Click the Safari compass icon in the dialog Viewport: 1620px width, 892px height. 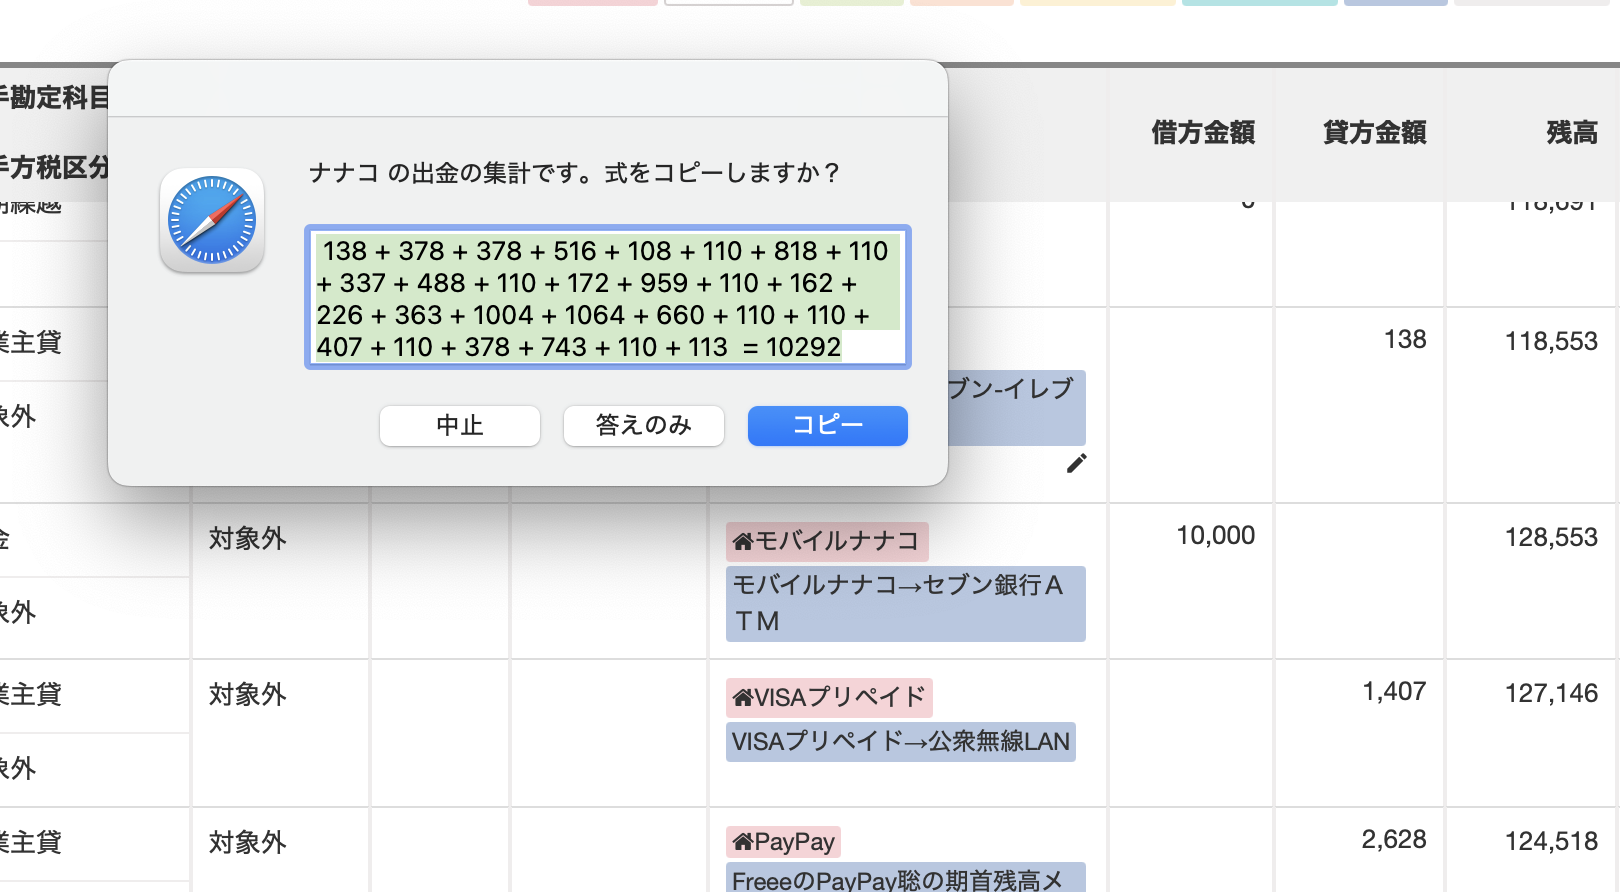pyautogui.click(x=212, y=220)
